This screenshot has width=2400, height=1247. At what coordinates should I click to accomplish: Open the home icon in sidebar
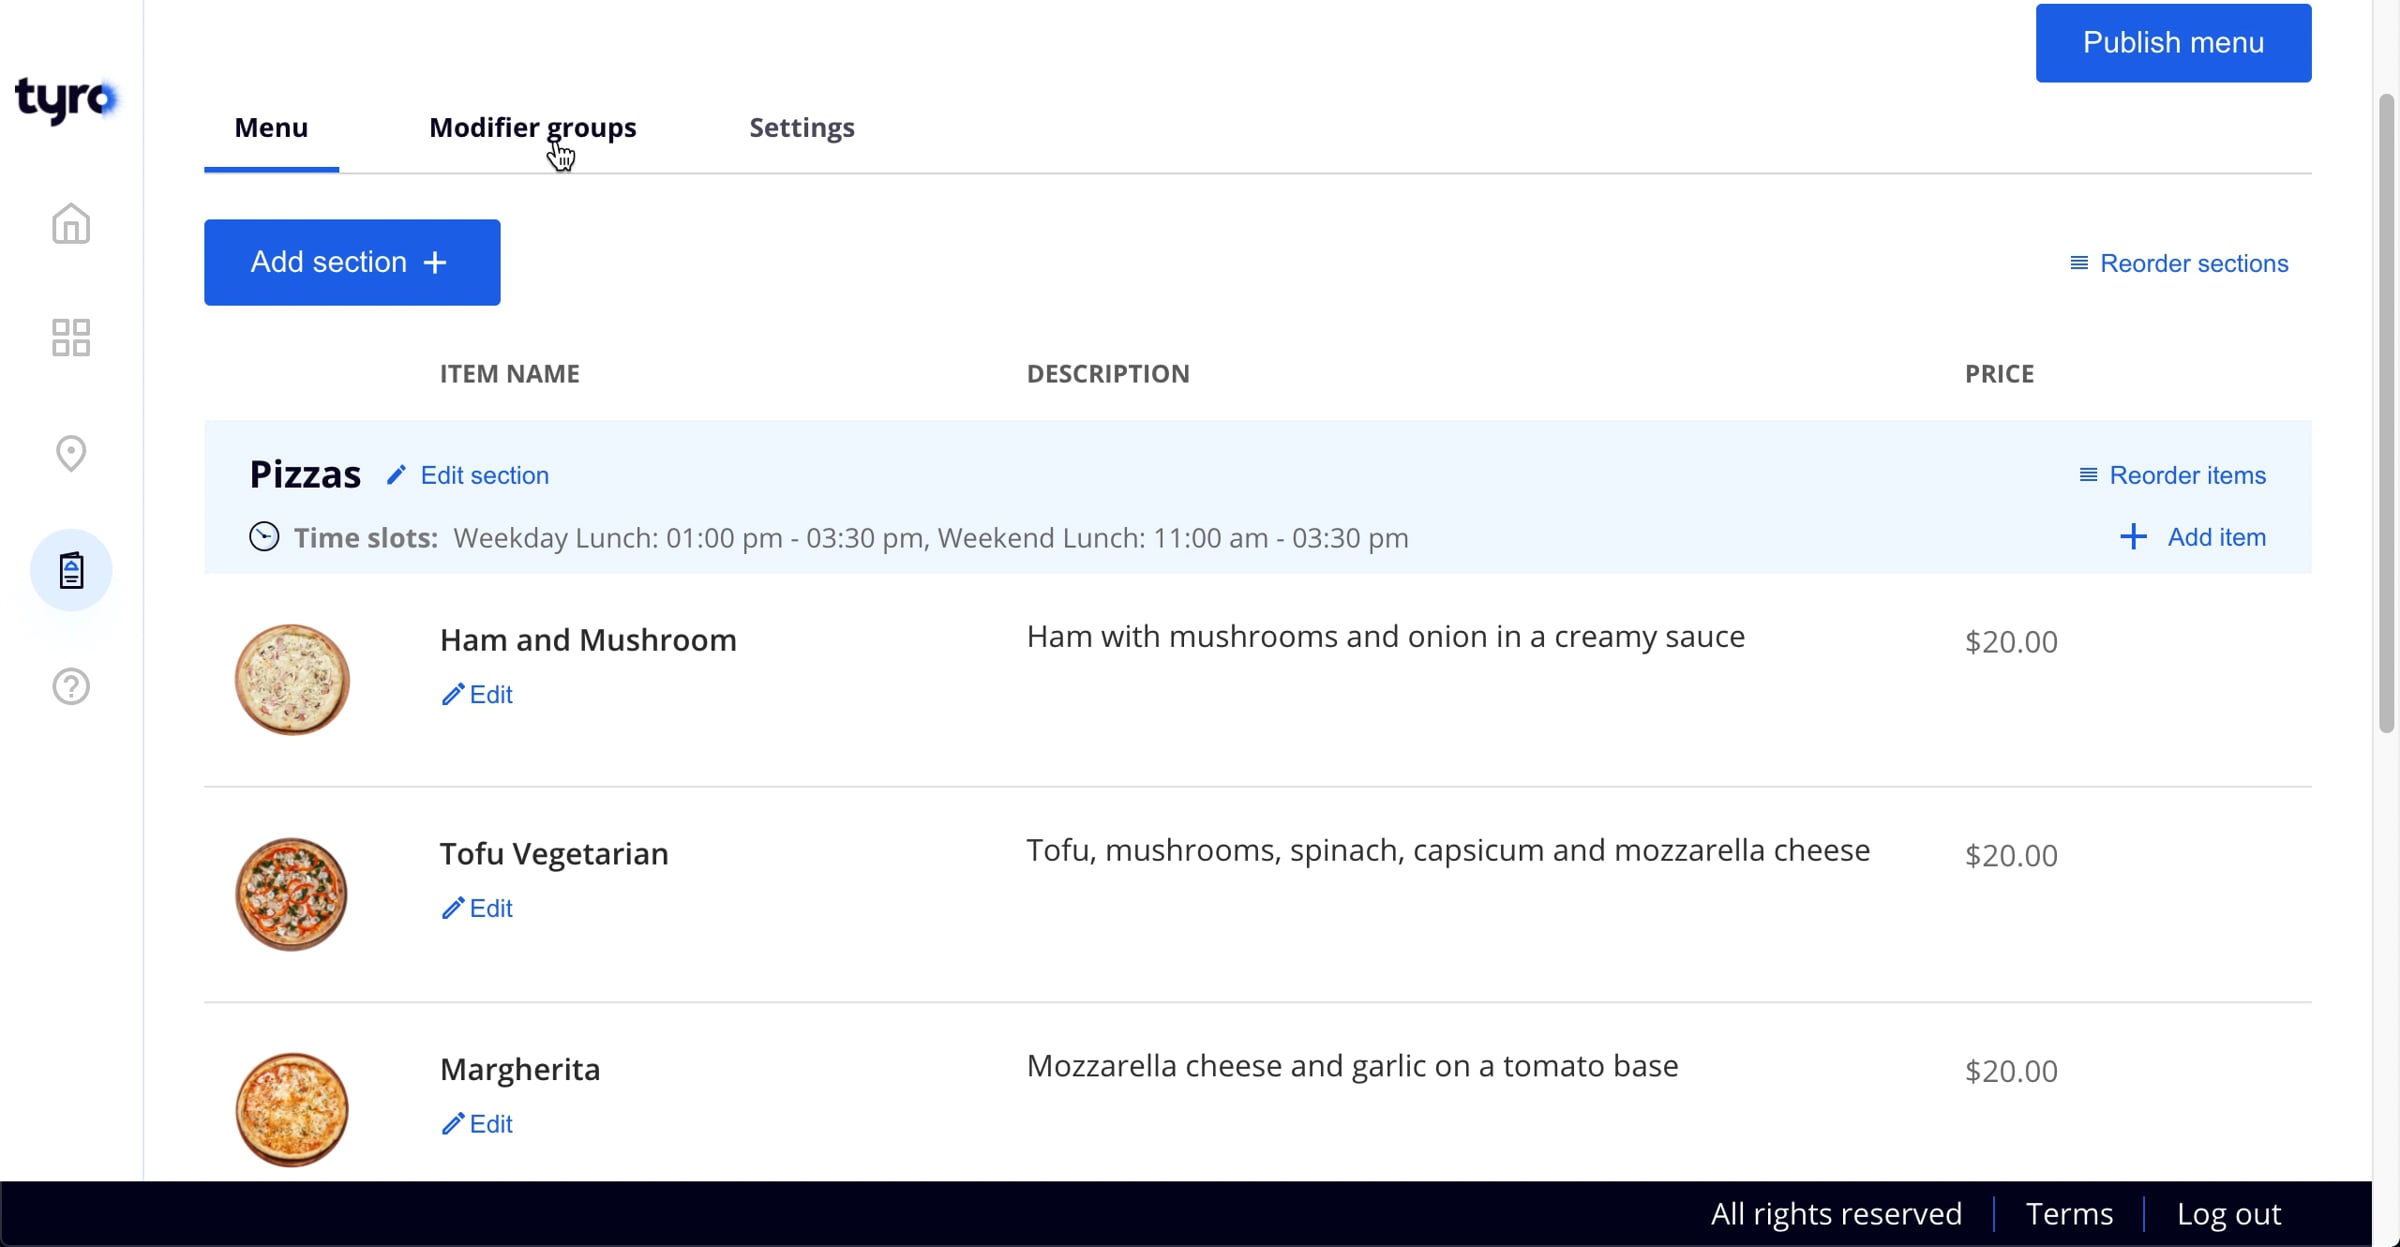coord(71,224)
